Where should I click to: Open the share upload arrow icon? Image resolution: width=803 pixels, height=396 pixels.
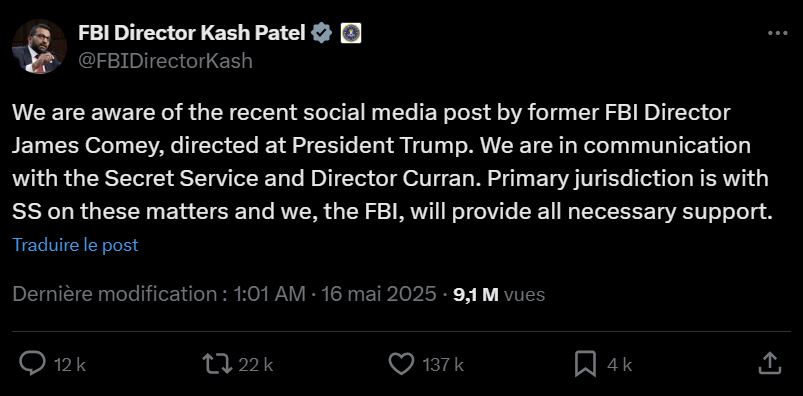click(x=770, y=364)
